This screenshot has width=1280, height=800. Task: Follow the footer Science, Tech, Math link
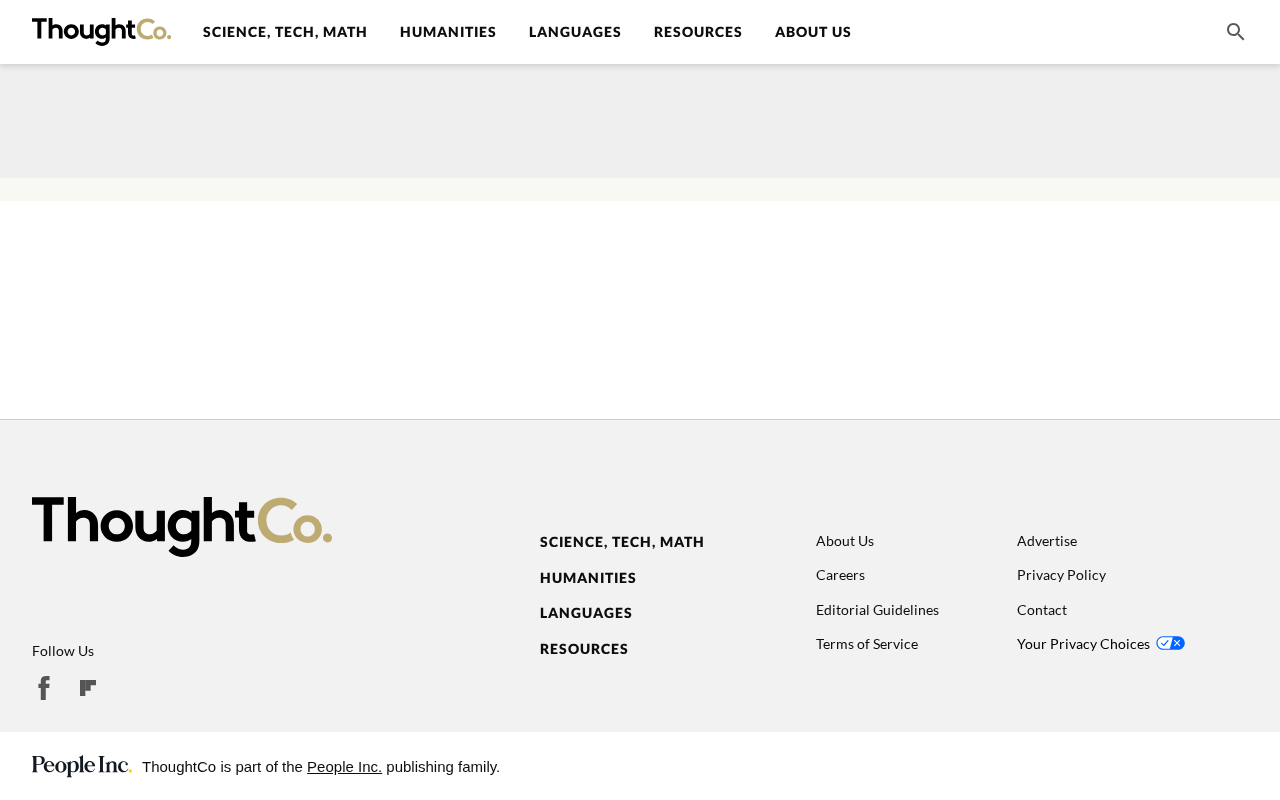(x=622, y=542)
